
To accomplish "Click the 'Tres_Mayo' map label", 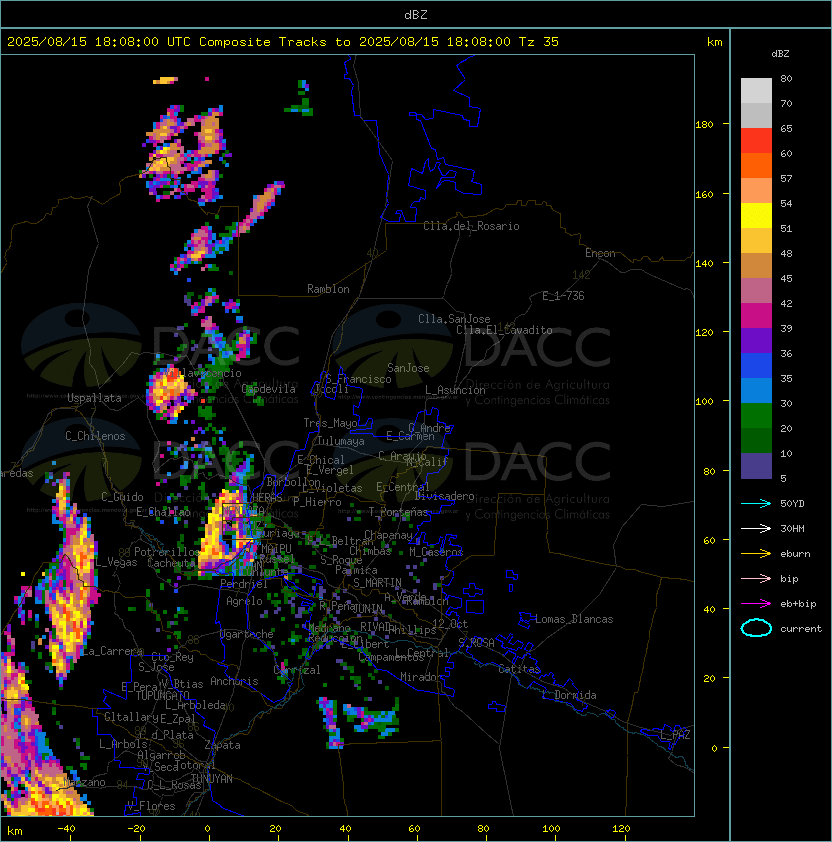I will 330,423.
